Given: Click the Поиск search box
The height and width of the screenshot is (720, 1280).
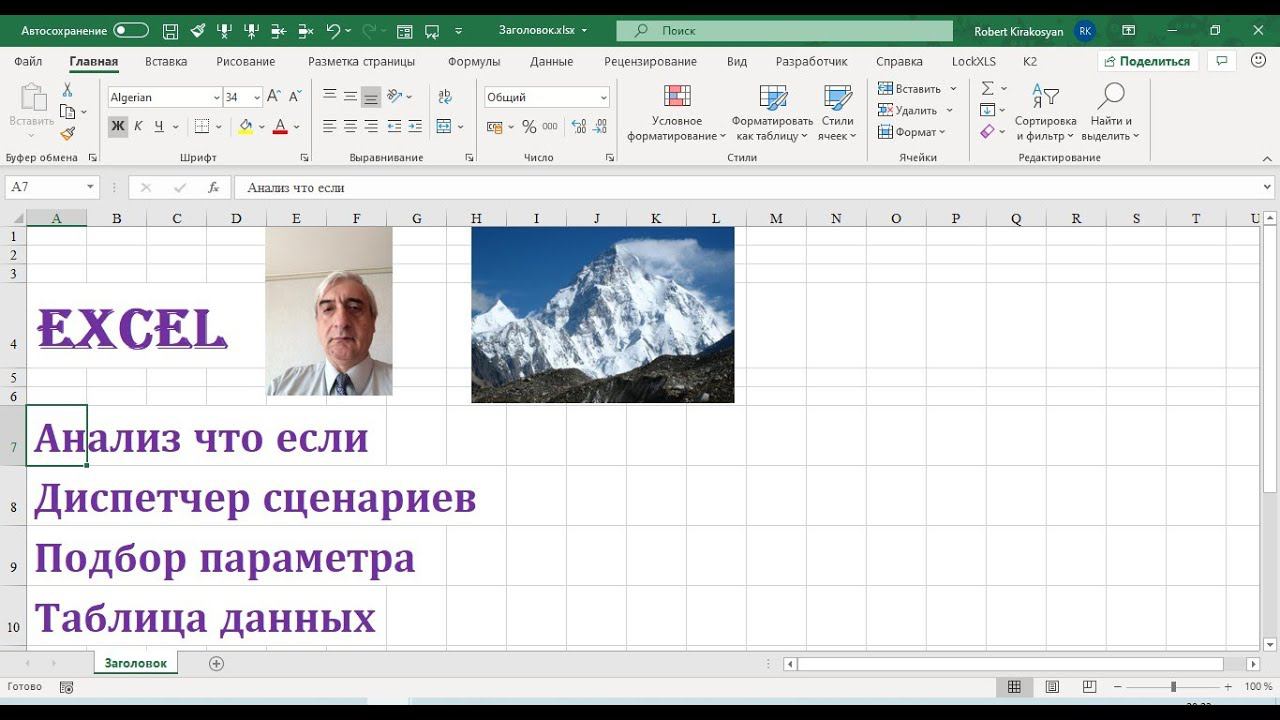Looking at the screenshot, I should click(x=785, y=31).
